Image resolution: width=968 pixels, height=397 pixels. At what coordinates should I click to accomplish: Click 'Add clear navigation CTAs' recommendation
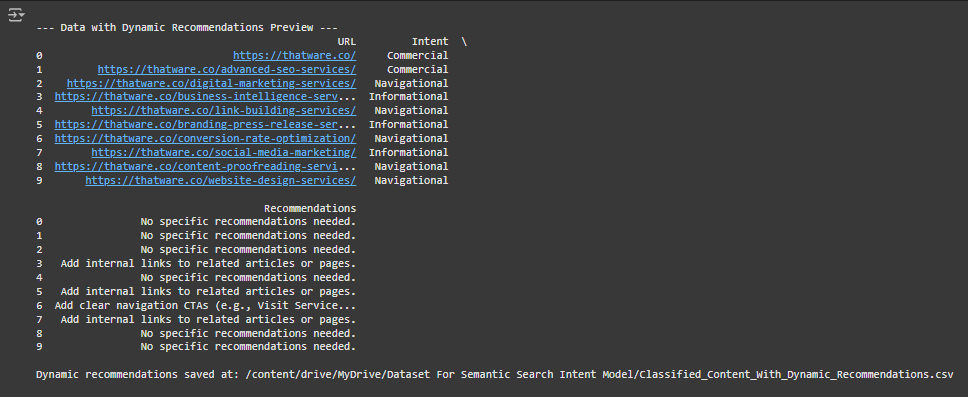point(205,306)
